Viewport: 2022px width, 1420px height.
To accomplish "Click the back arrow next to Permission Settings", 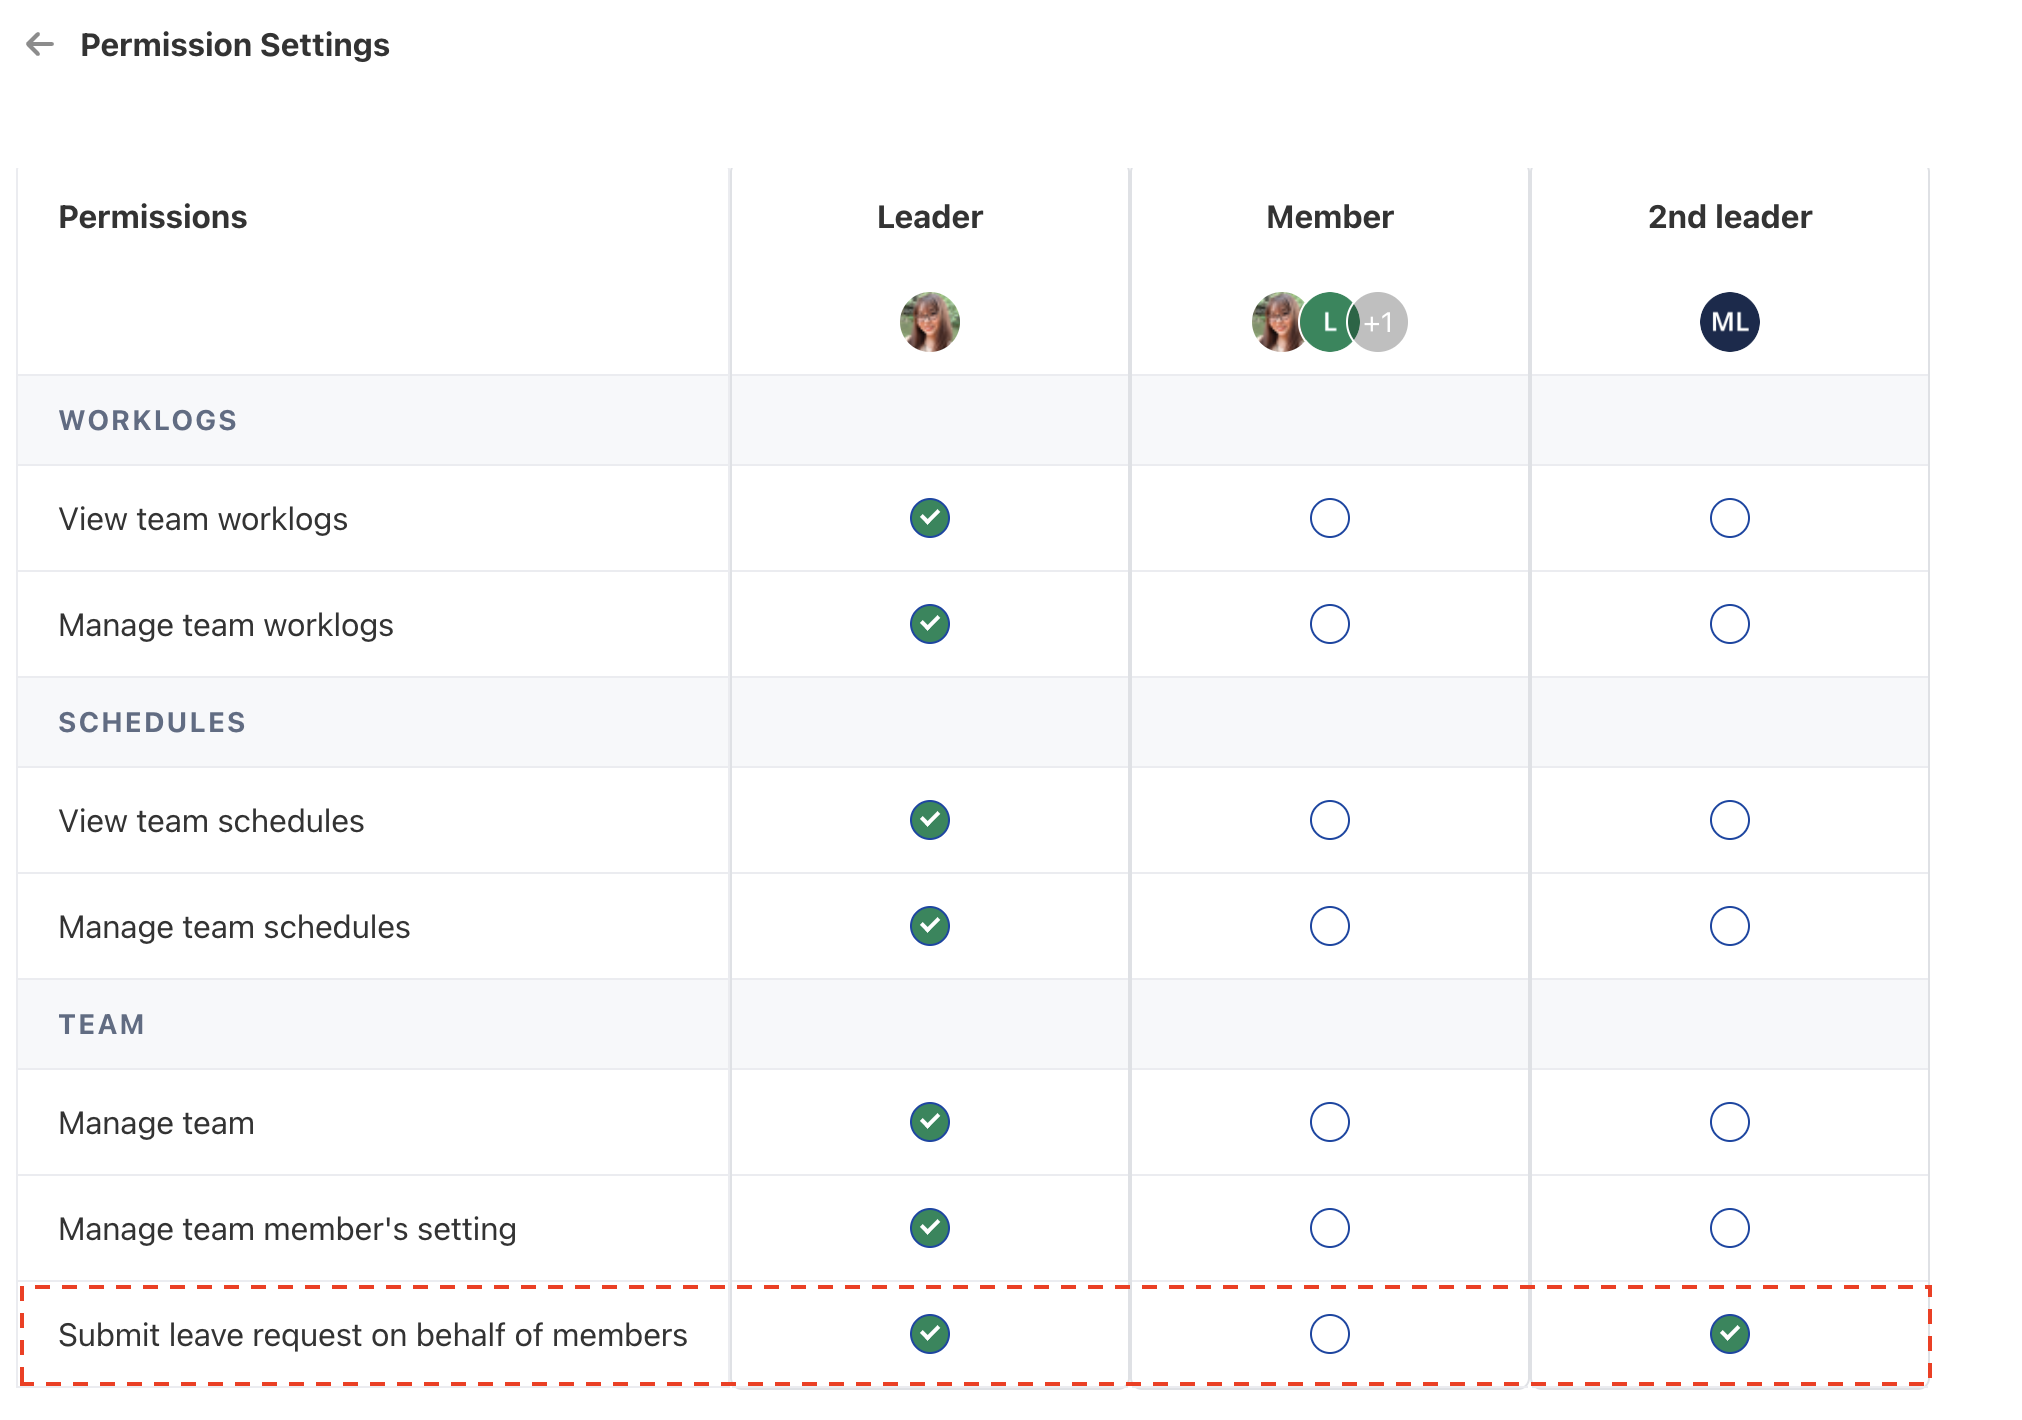I will (39, 44).
